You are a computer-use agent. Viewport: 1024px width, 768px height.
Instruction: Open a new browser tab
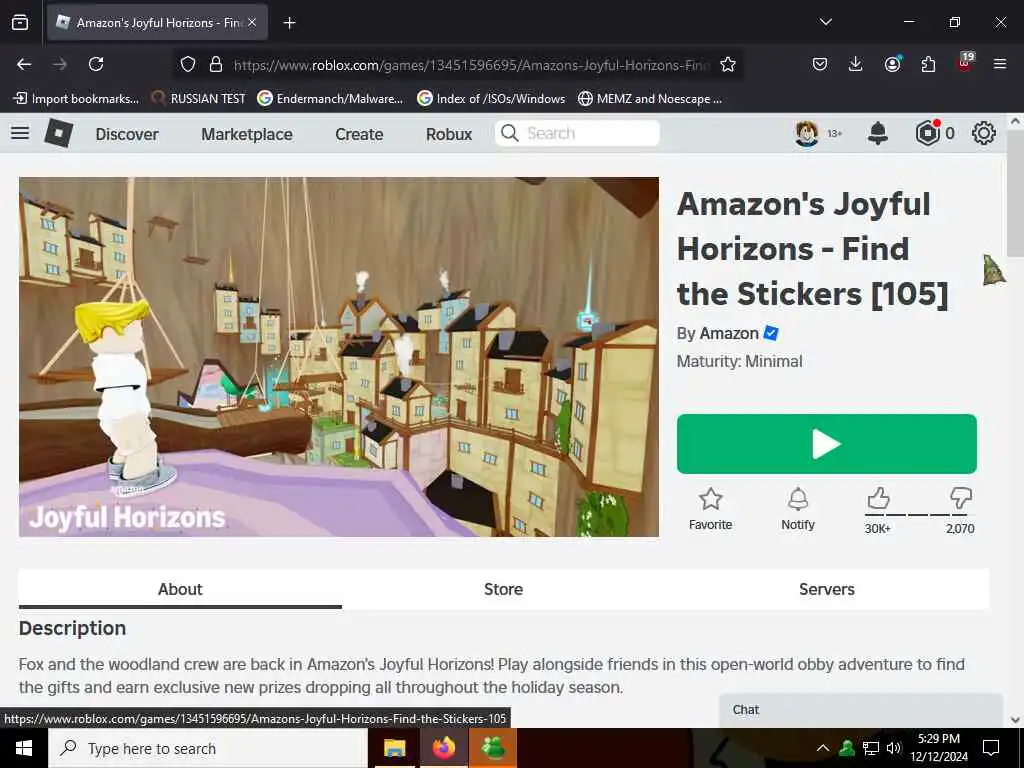click(289, 23)
